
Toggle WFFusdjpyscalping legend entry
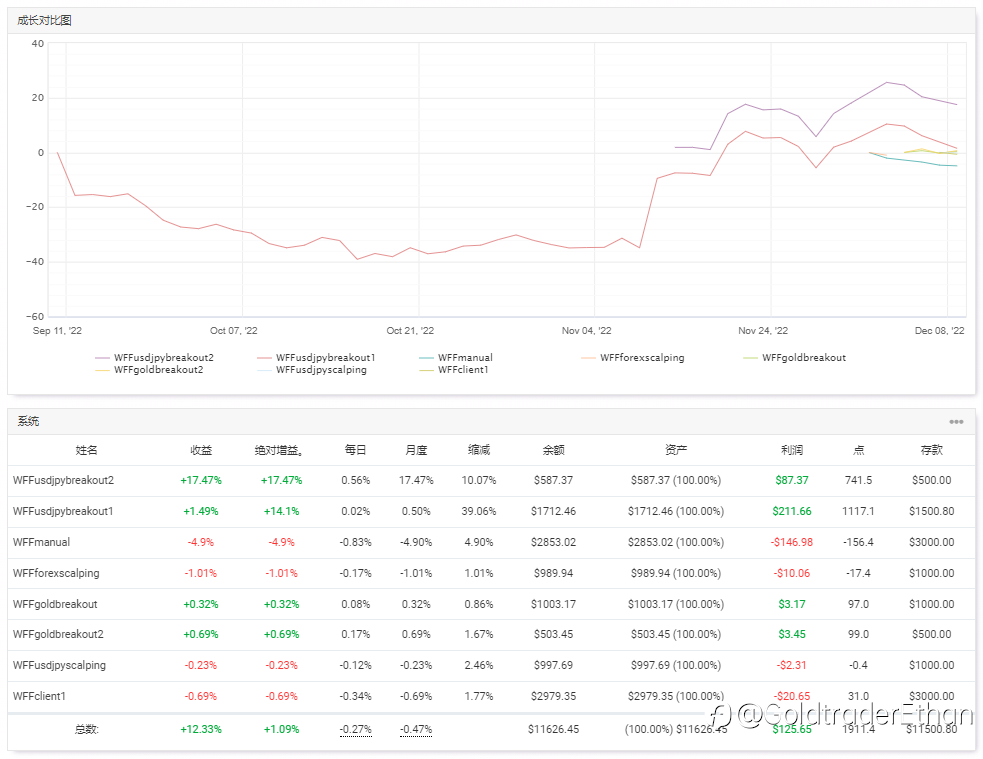tap(312, 370)
